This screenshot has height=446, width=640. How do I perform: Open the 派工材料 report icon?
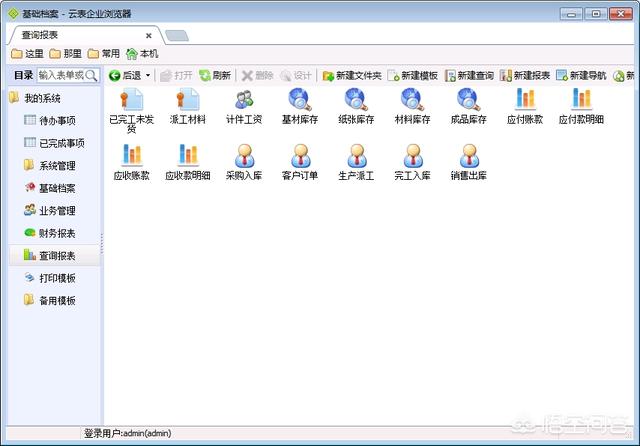pyautogui.click(x=188, y=106)
